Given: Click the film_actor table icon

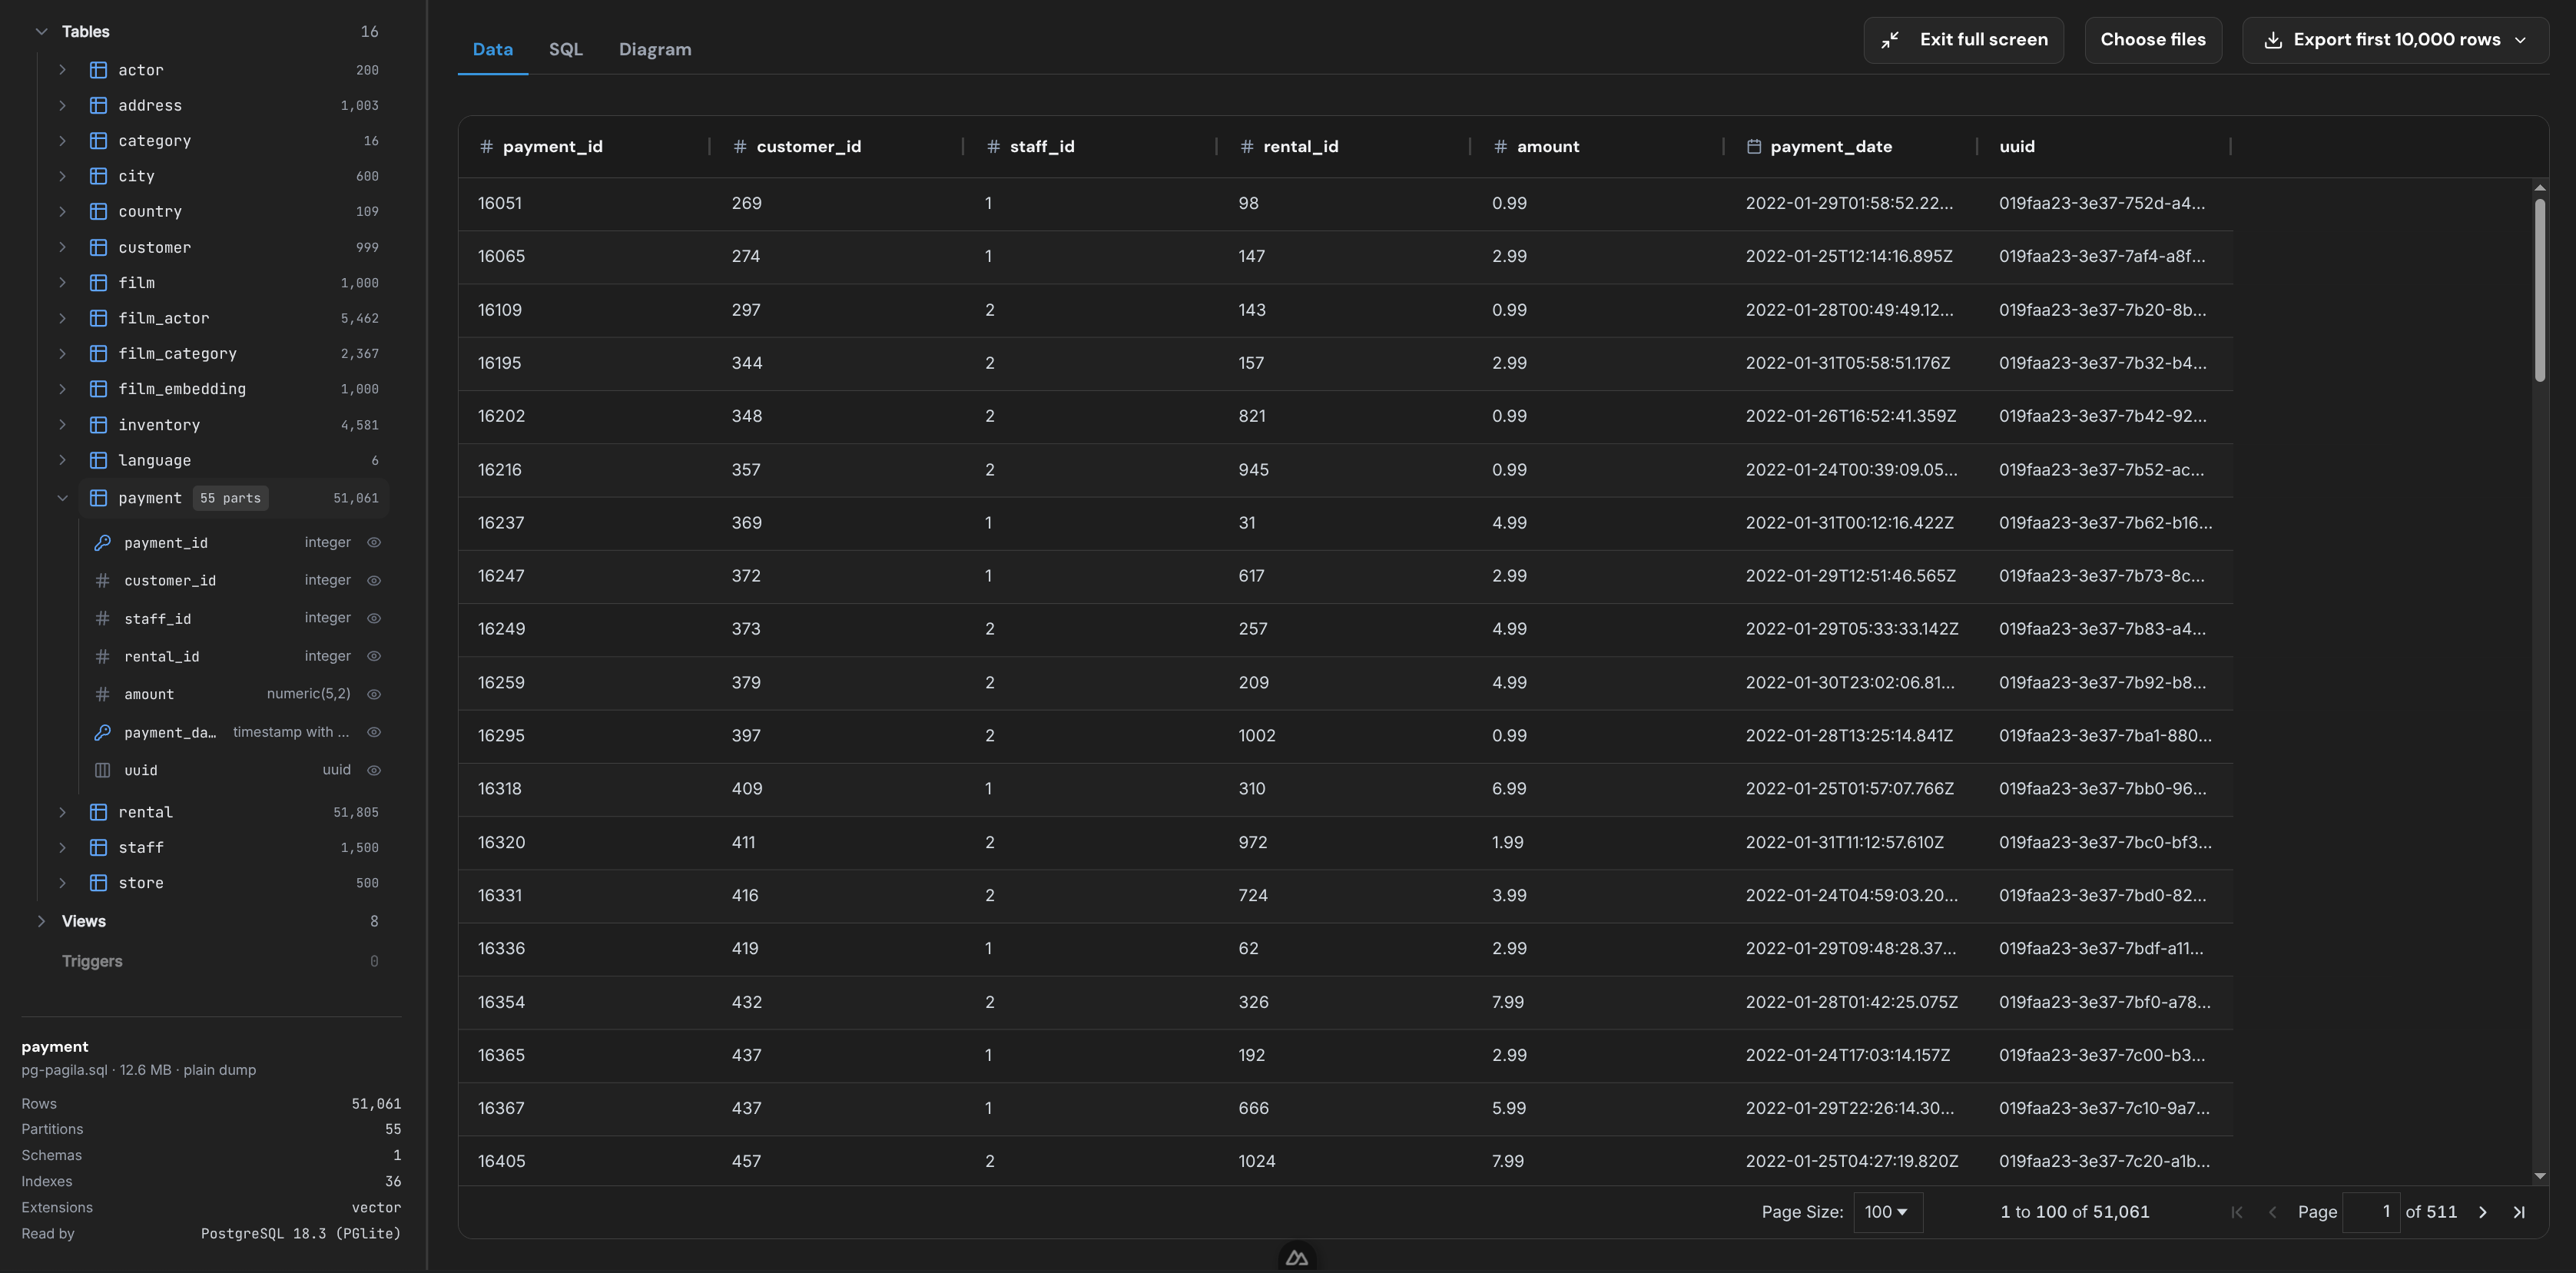Looking at the screenshot, I should (x=98, y=318).
